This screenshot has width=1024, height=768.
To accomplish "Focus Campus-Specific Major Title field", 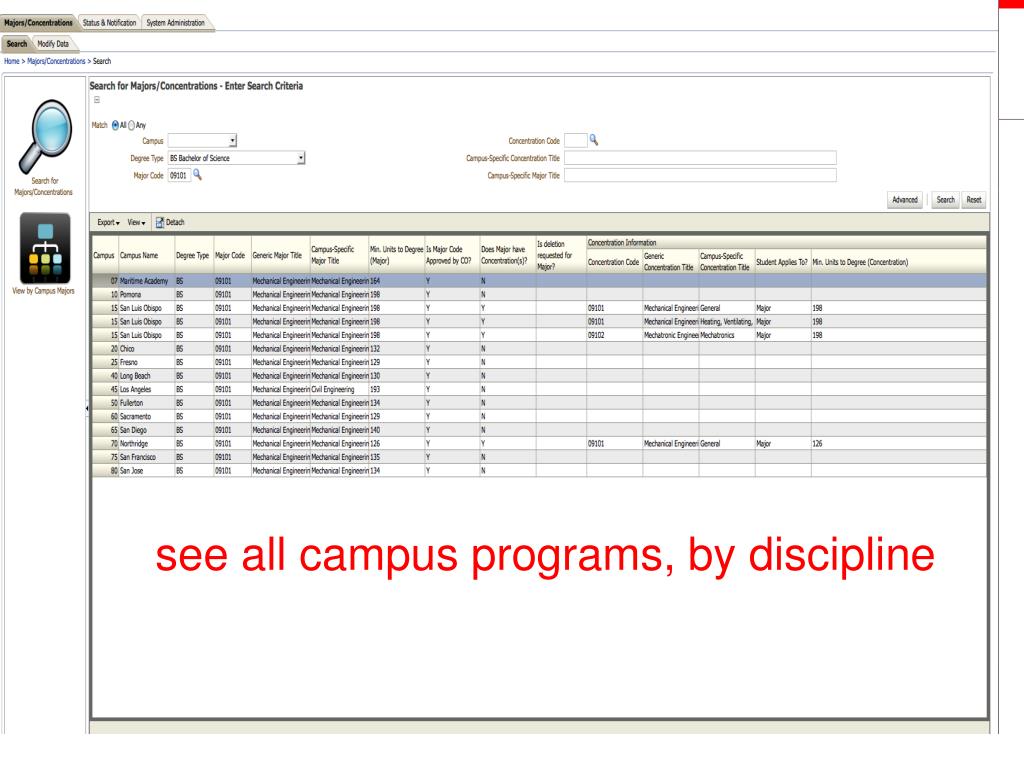I will (700, 175).
